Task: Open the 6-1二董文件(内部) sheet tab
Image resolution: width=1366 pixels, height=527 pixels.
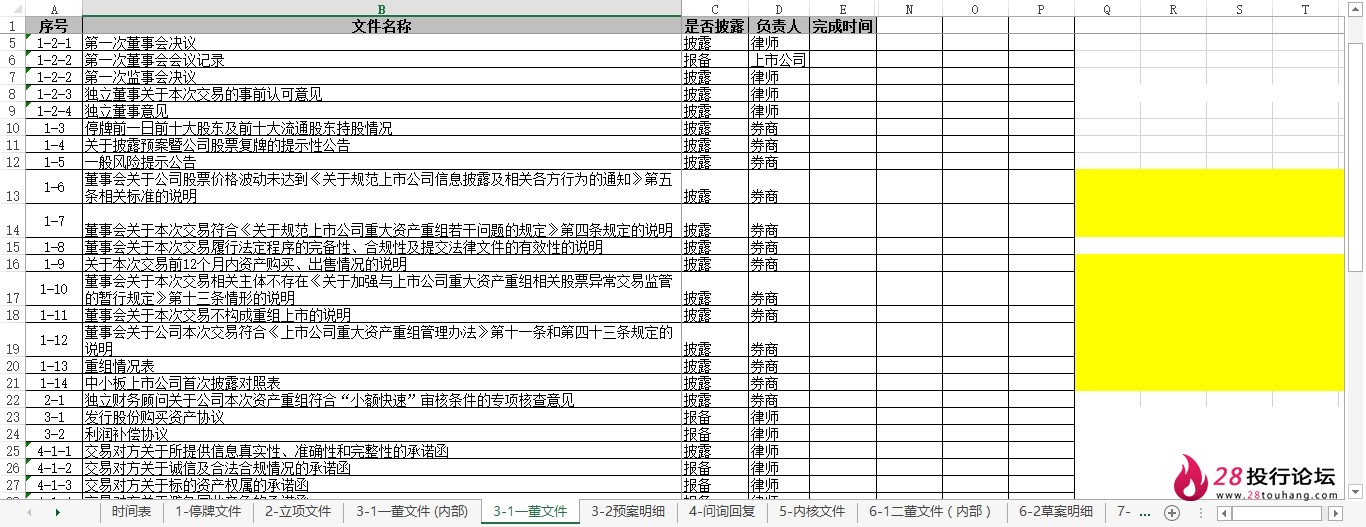Action: (x=931, y=511)
